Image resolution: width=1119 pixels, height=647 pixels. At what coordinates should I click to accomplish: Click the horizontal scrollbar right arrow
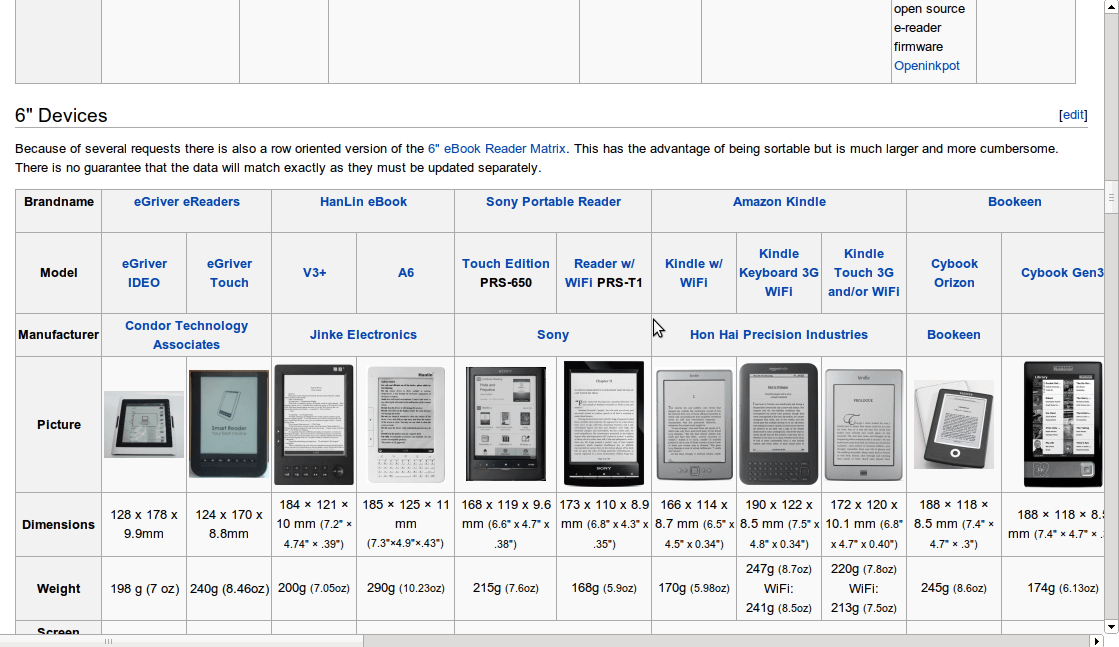point(1098,641)
